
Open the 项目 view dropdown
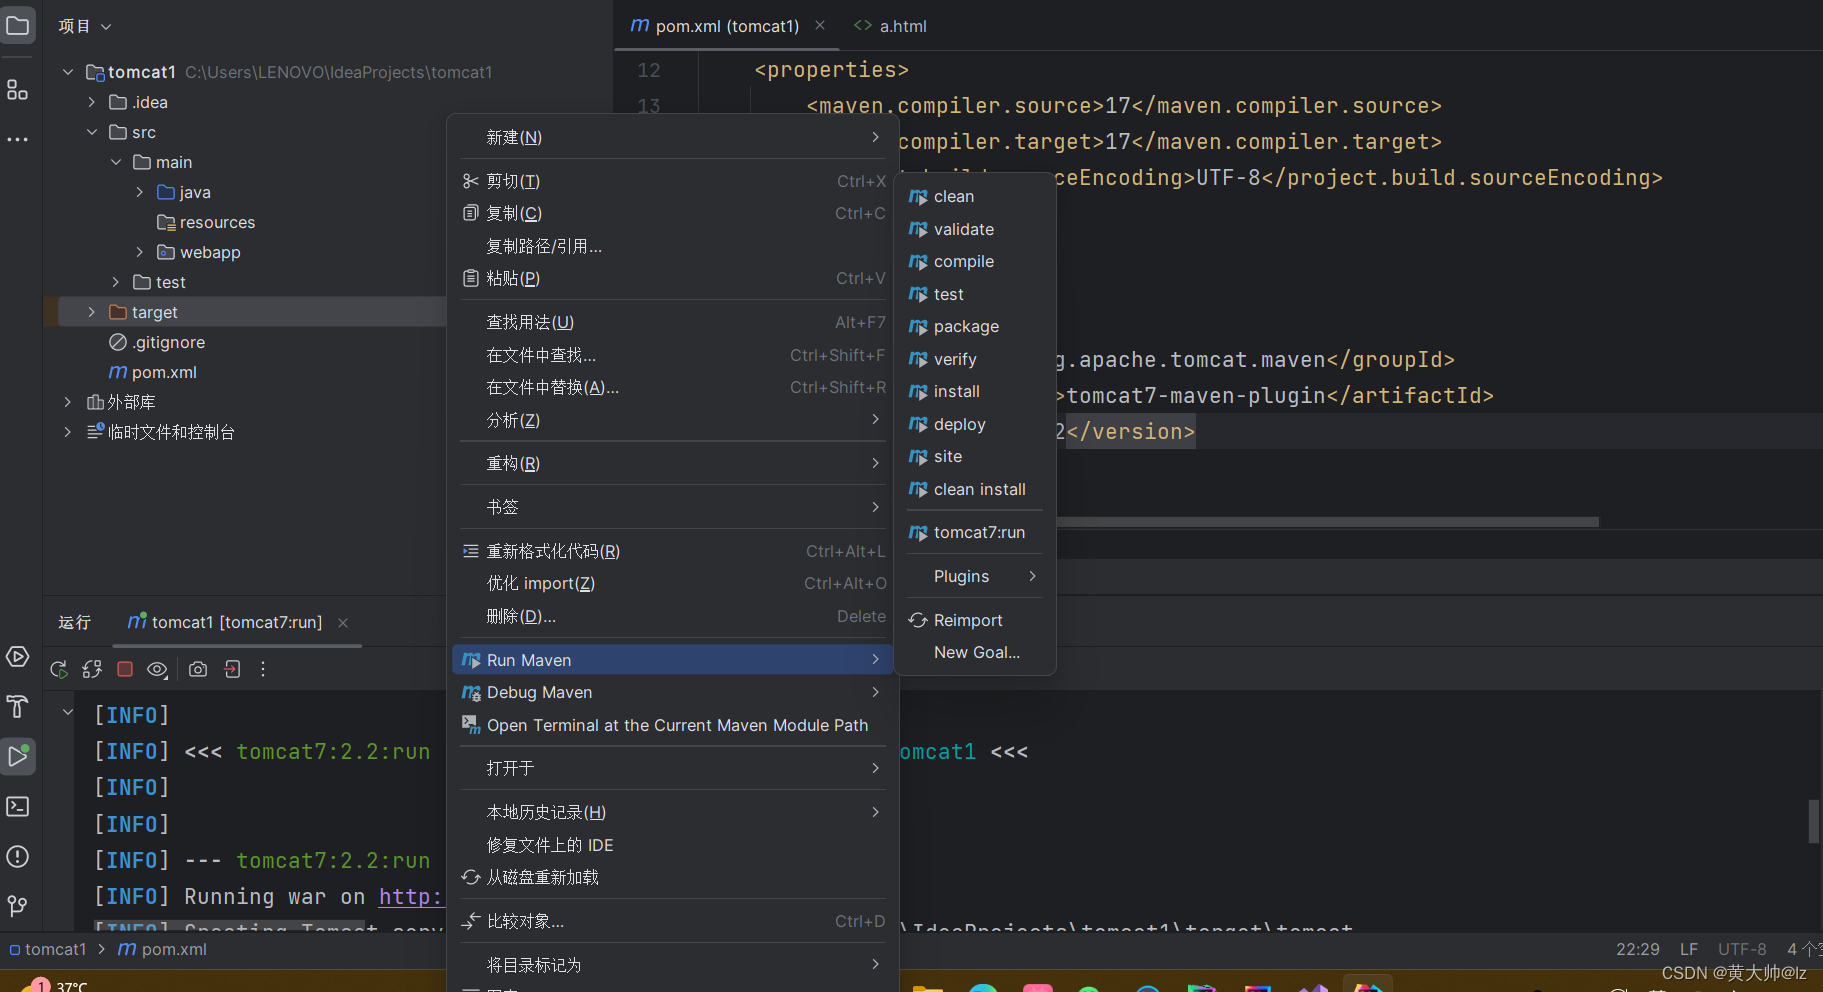tap(85, 26)
